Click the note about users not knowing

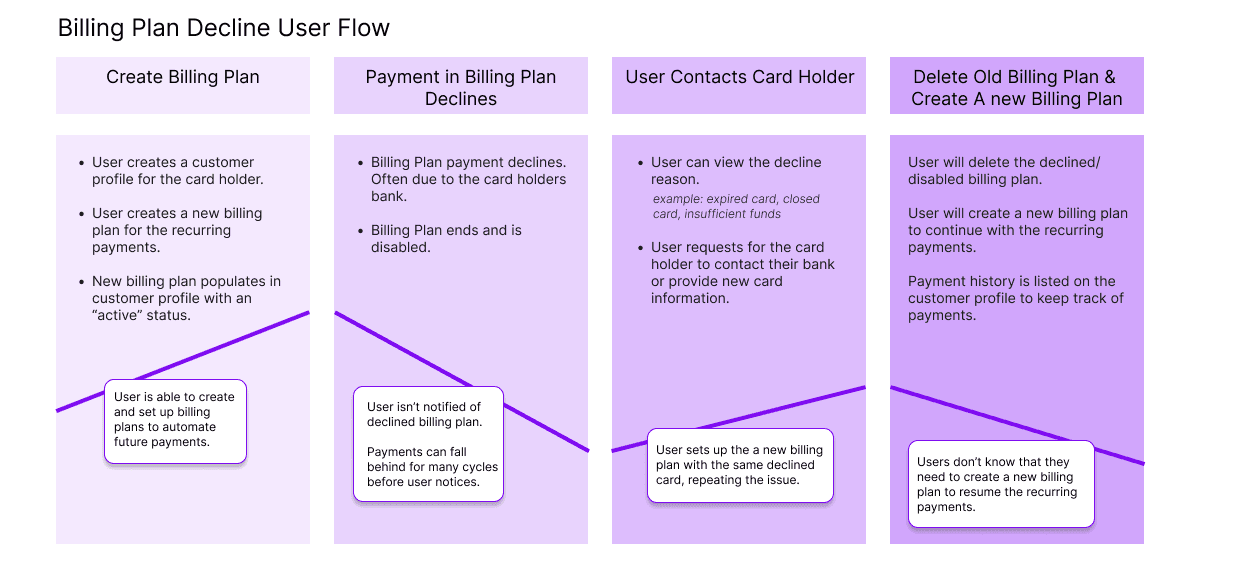click(1001, 484)
